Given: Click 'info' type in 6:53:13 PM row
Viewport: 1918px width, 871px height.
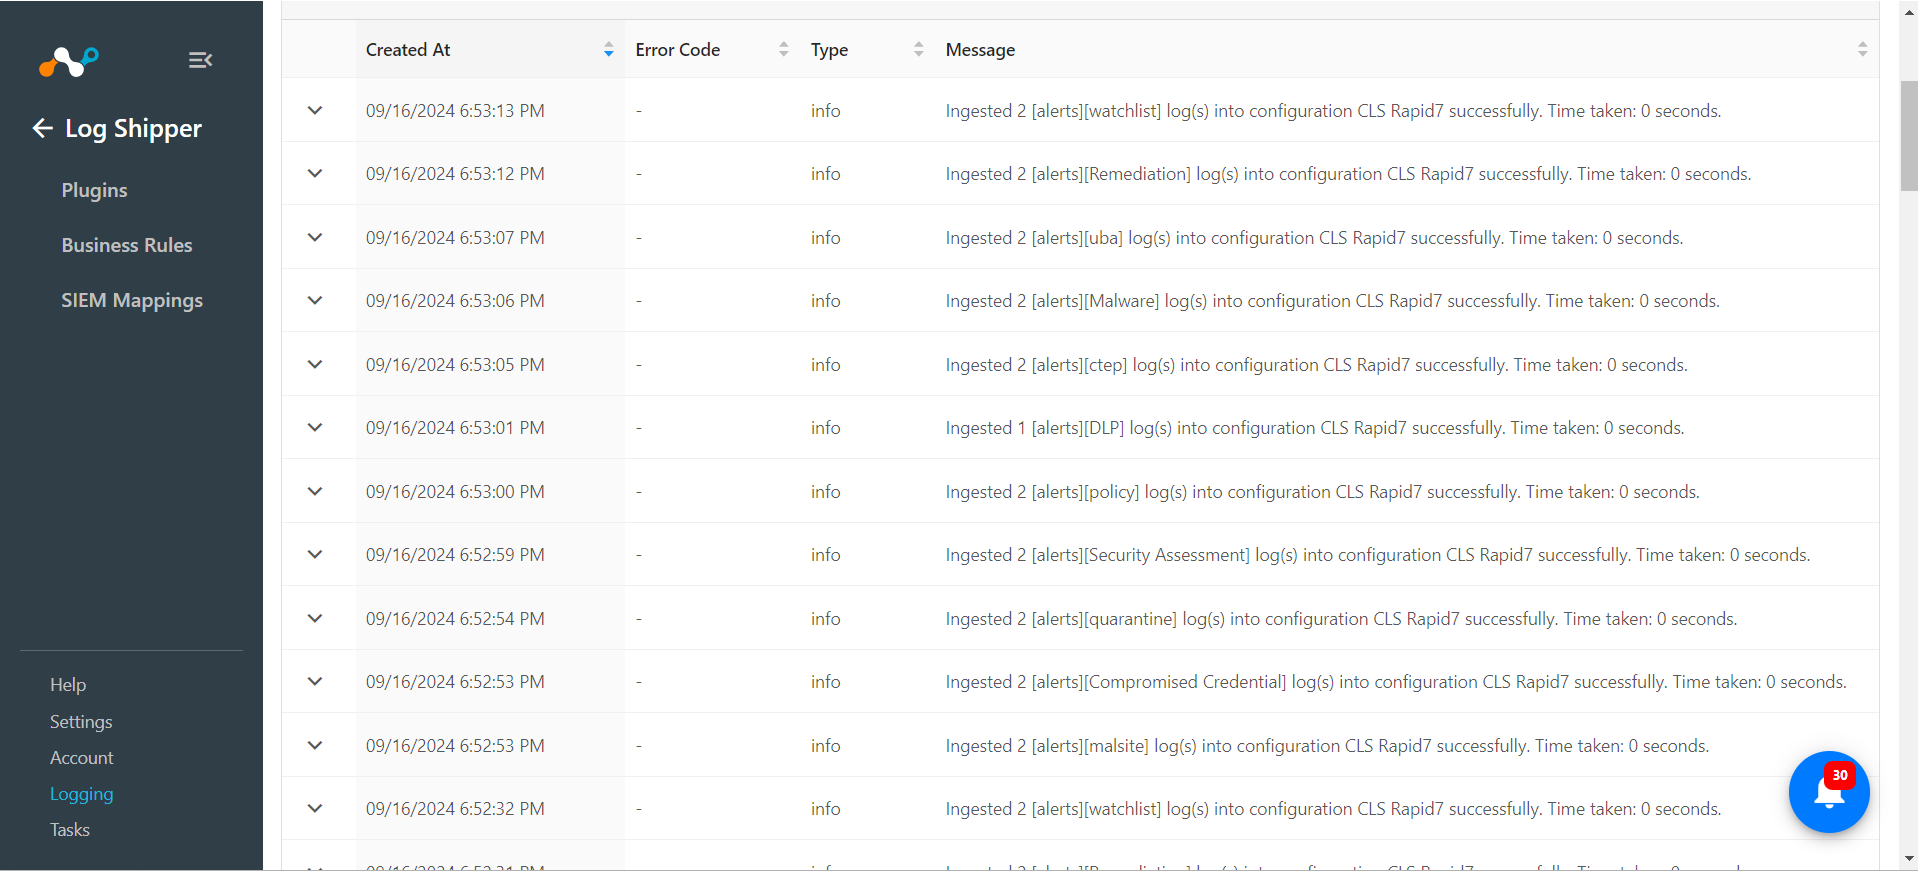Looking at the screenshot, I should [x=825, y=111].
